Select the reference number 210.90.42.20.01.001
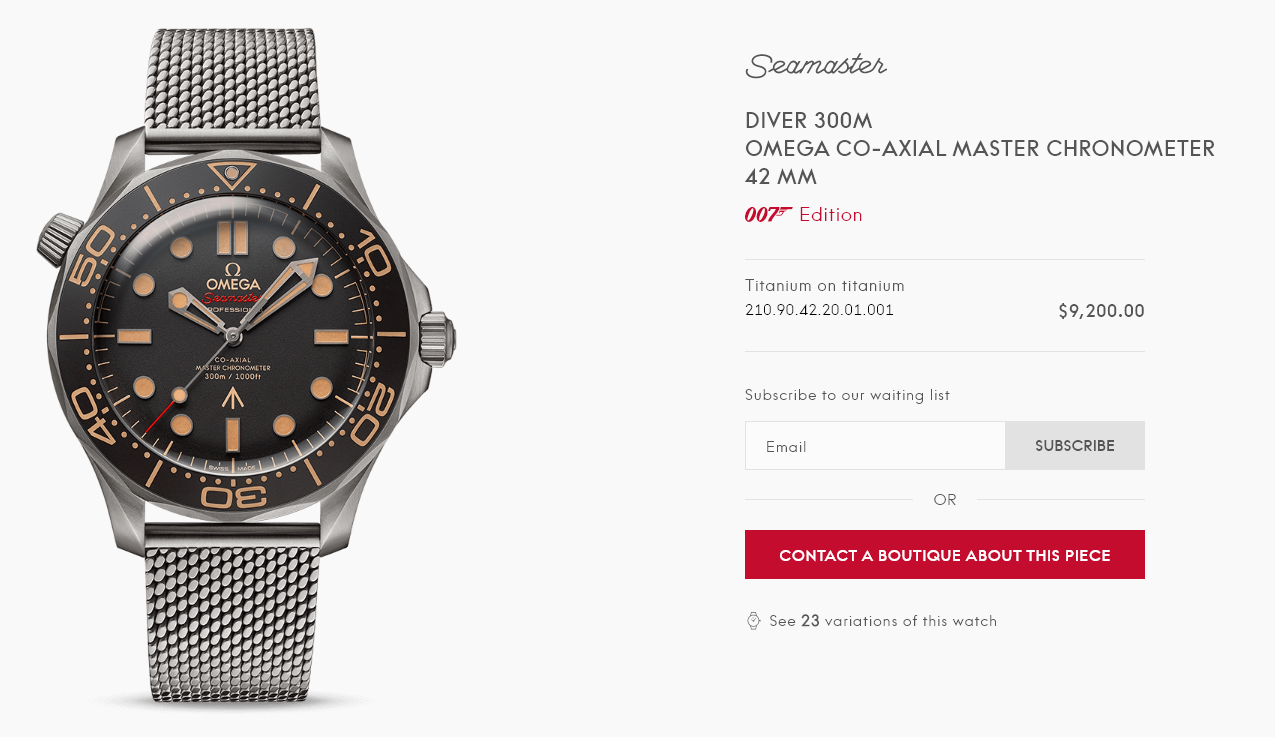1275x737 pixels. click(x=819, y=310)
